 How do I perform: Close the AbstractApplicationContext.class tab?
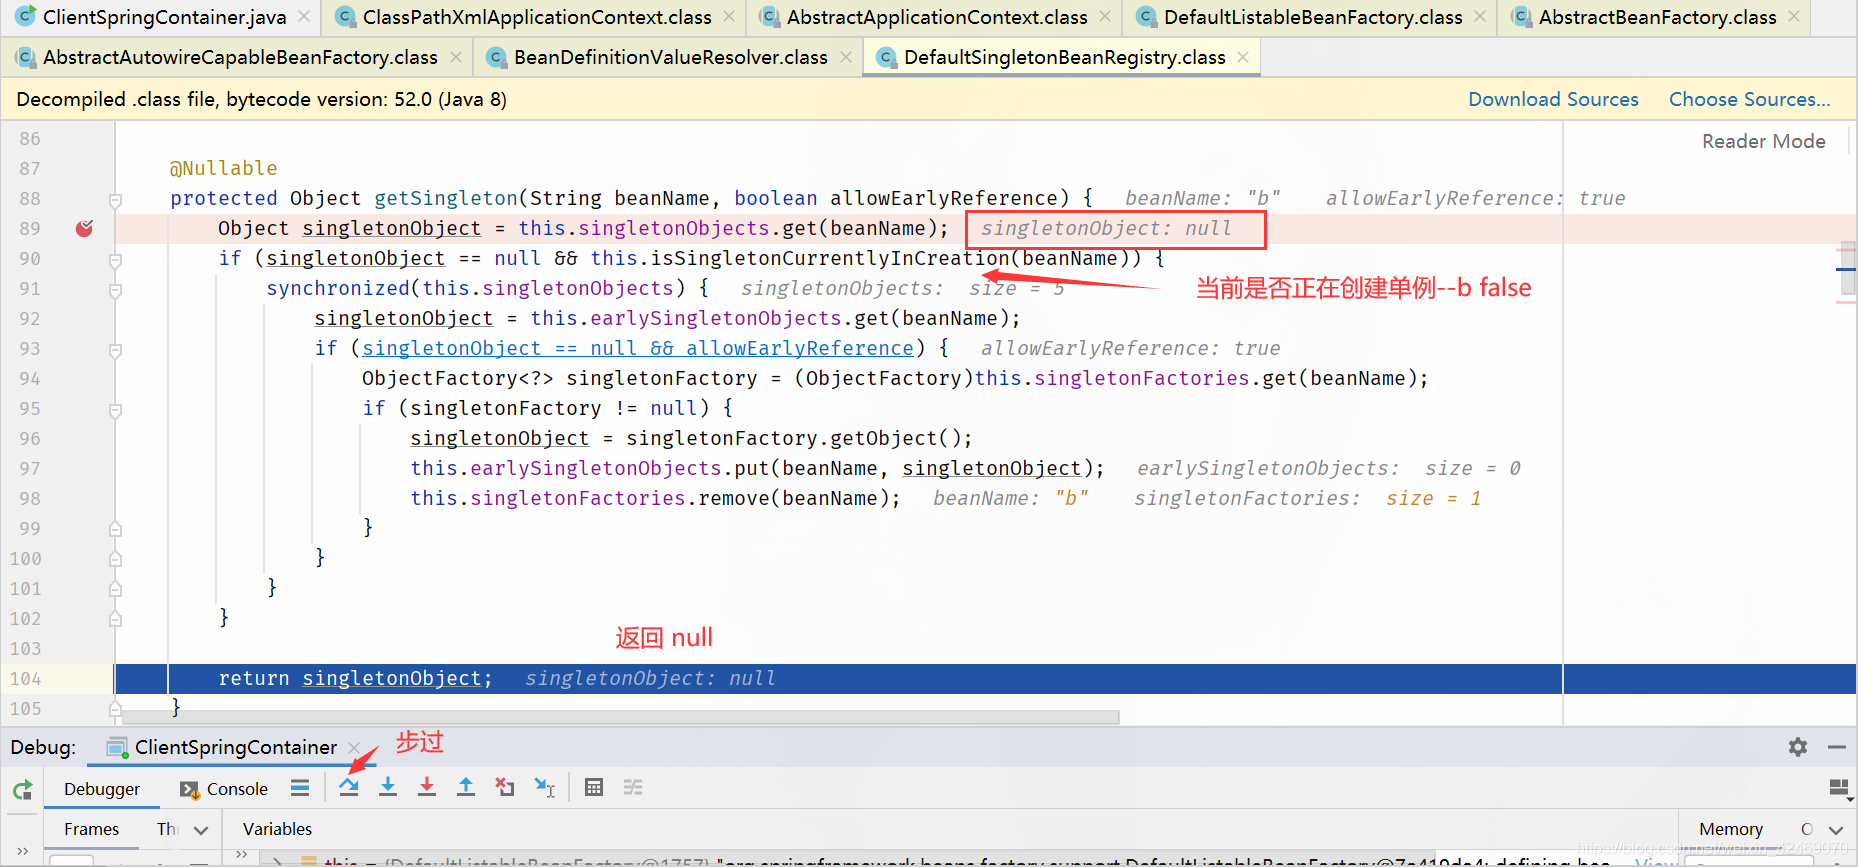point(1105,17)
